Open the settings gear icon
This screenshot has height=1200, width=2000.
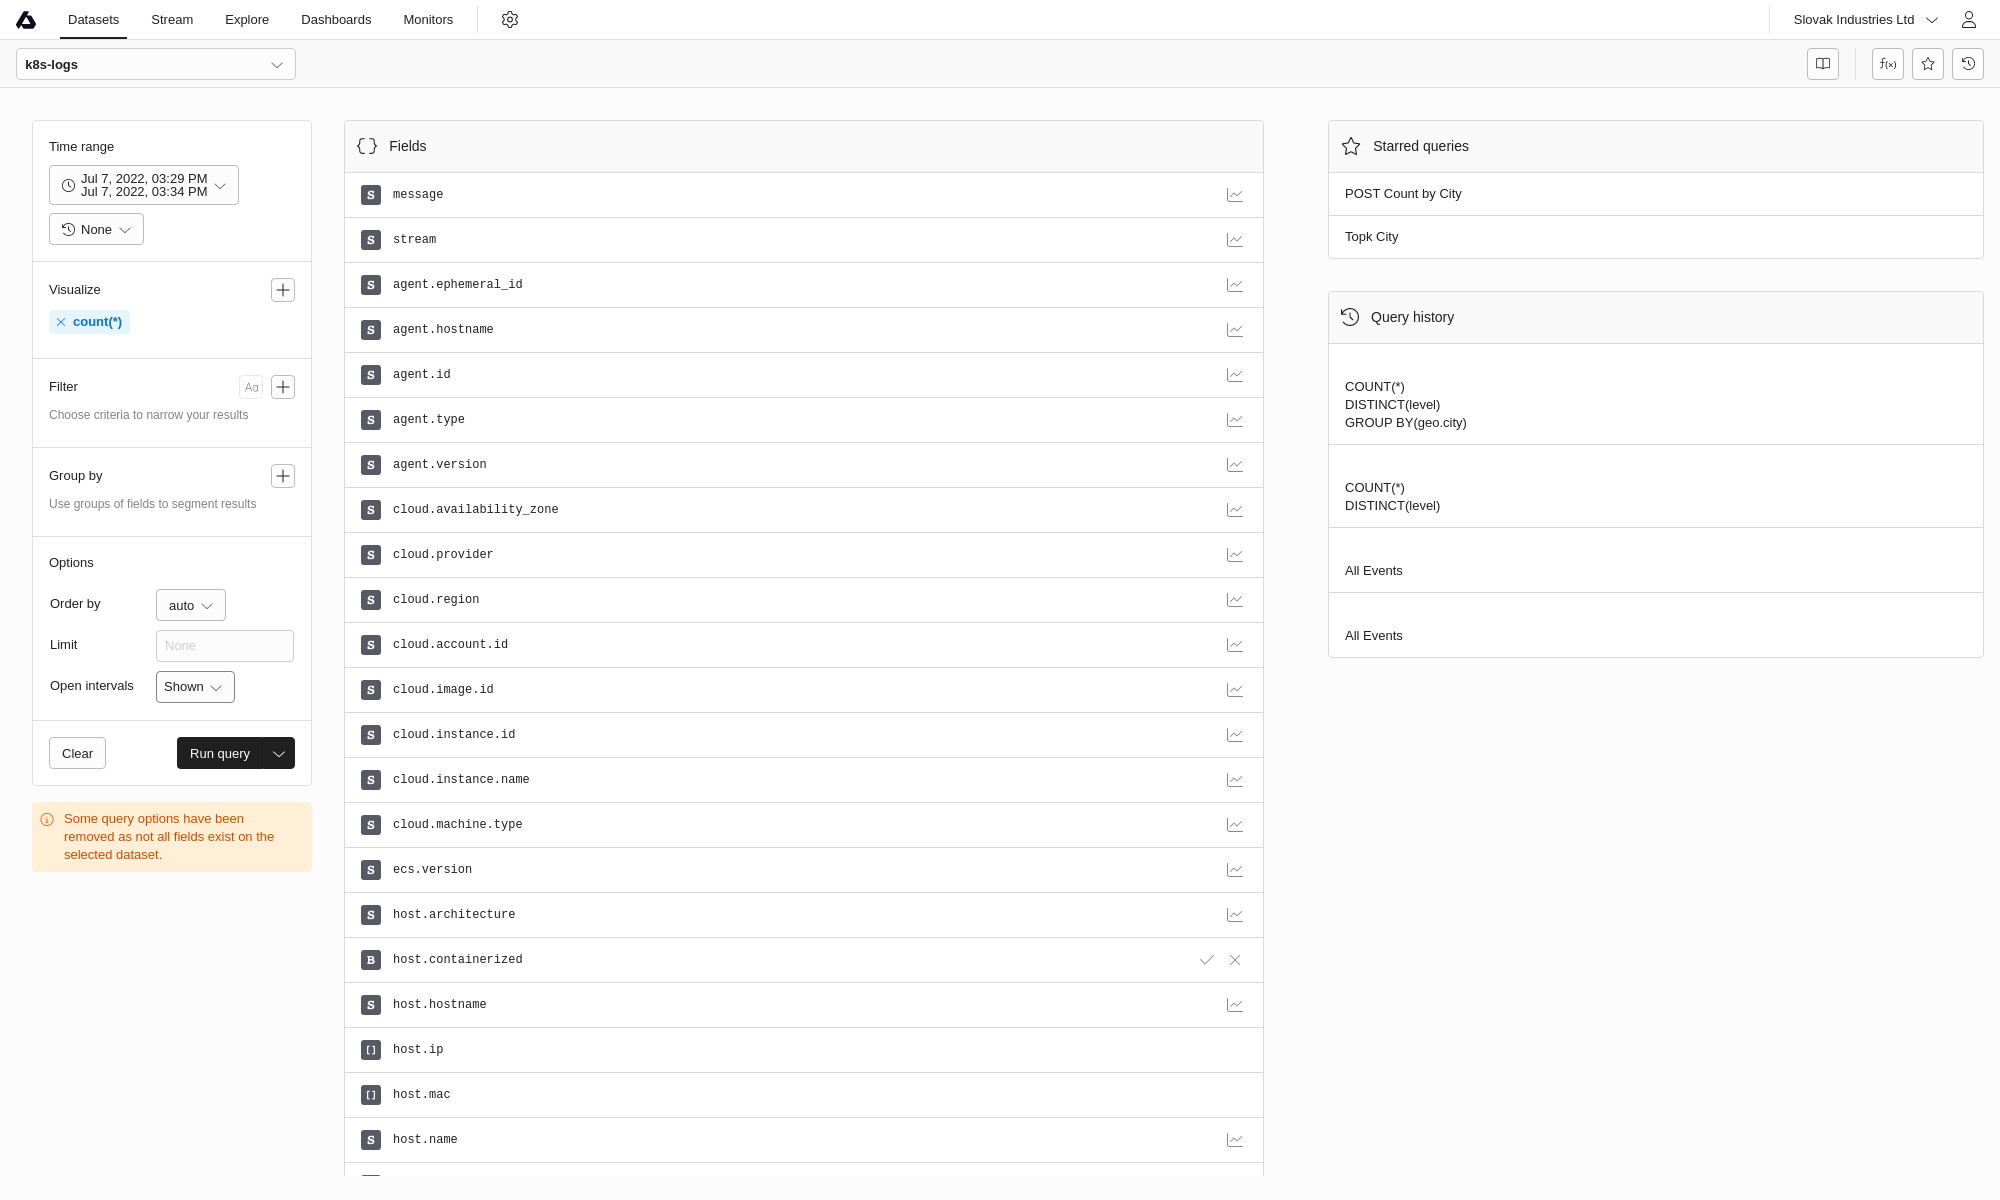click(x=510, y=20)
